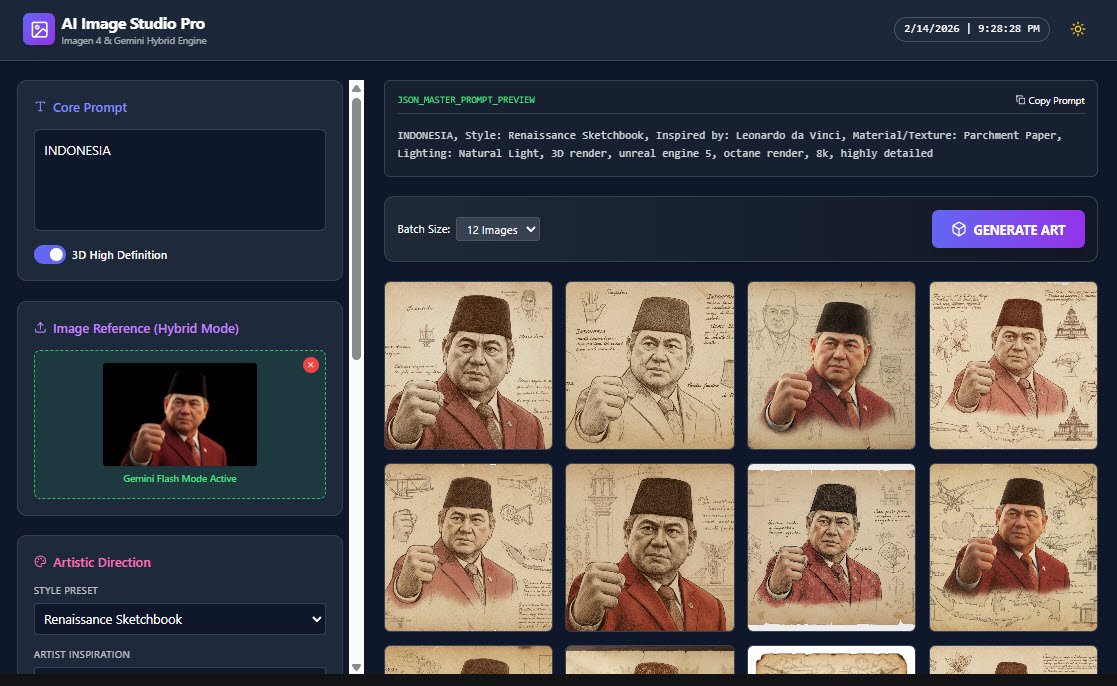
Task: Click the Core Prompt text icon
Action: click(40, 107)
